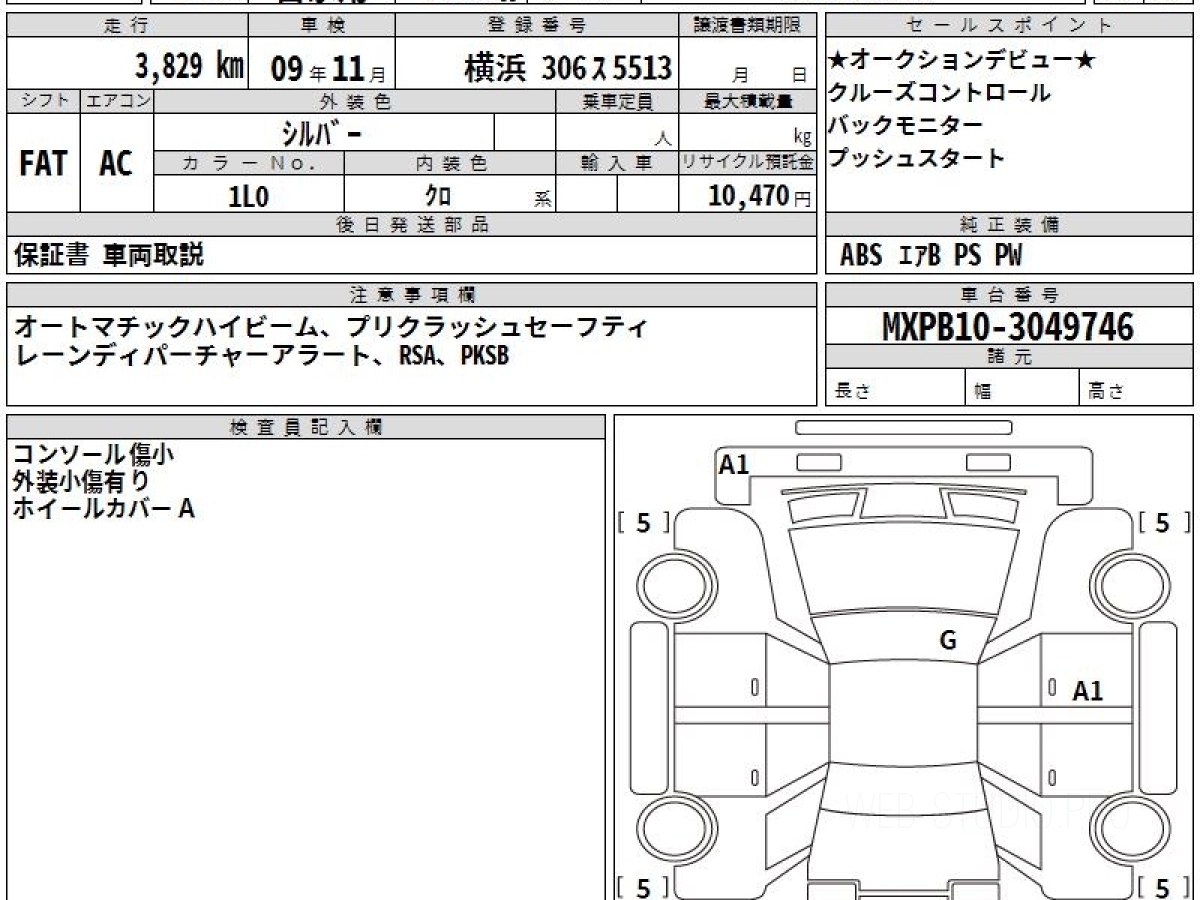Click the 諸元 header
The image size is (1200, 900).
pyautogui.click(x=1009, y=357)
